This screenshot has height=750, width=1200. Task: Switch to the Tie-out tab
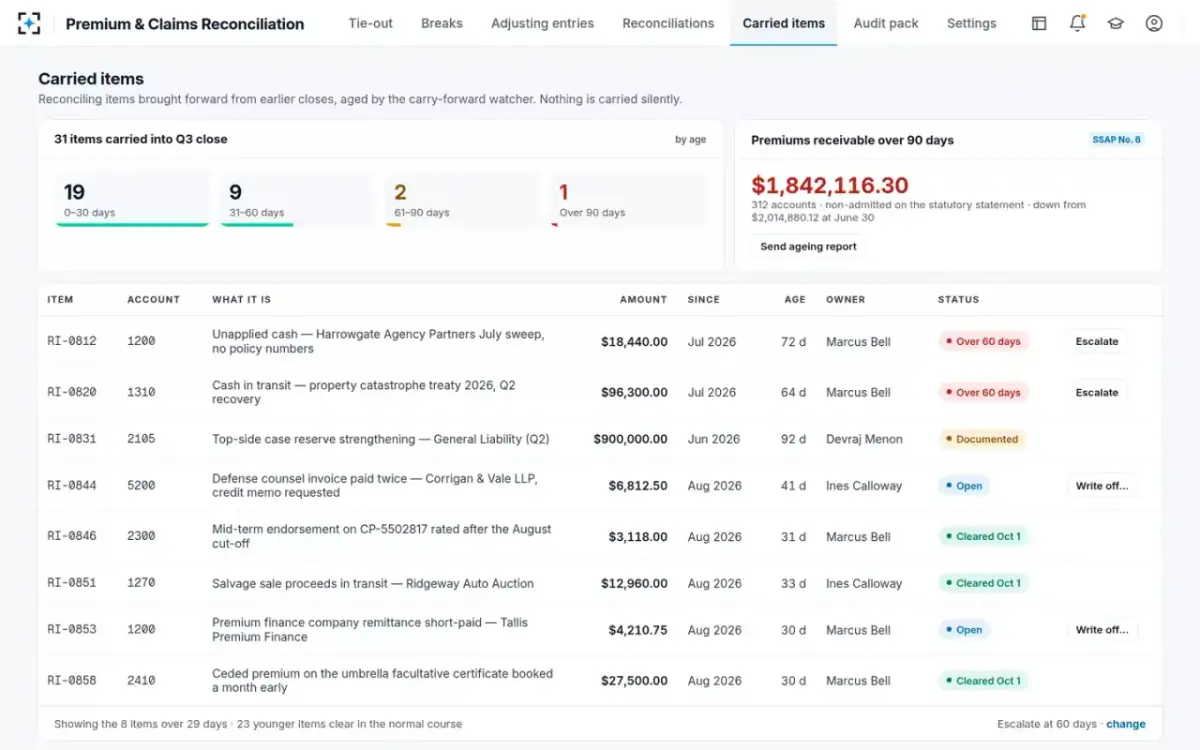tap(370, 23)
